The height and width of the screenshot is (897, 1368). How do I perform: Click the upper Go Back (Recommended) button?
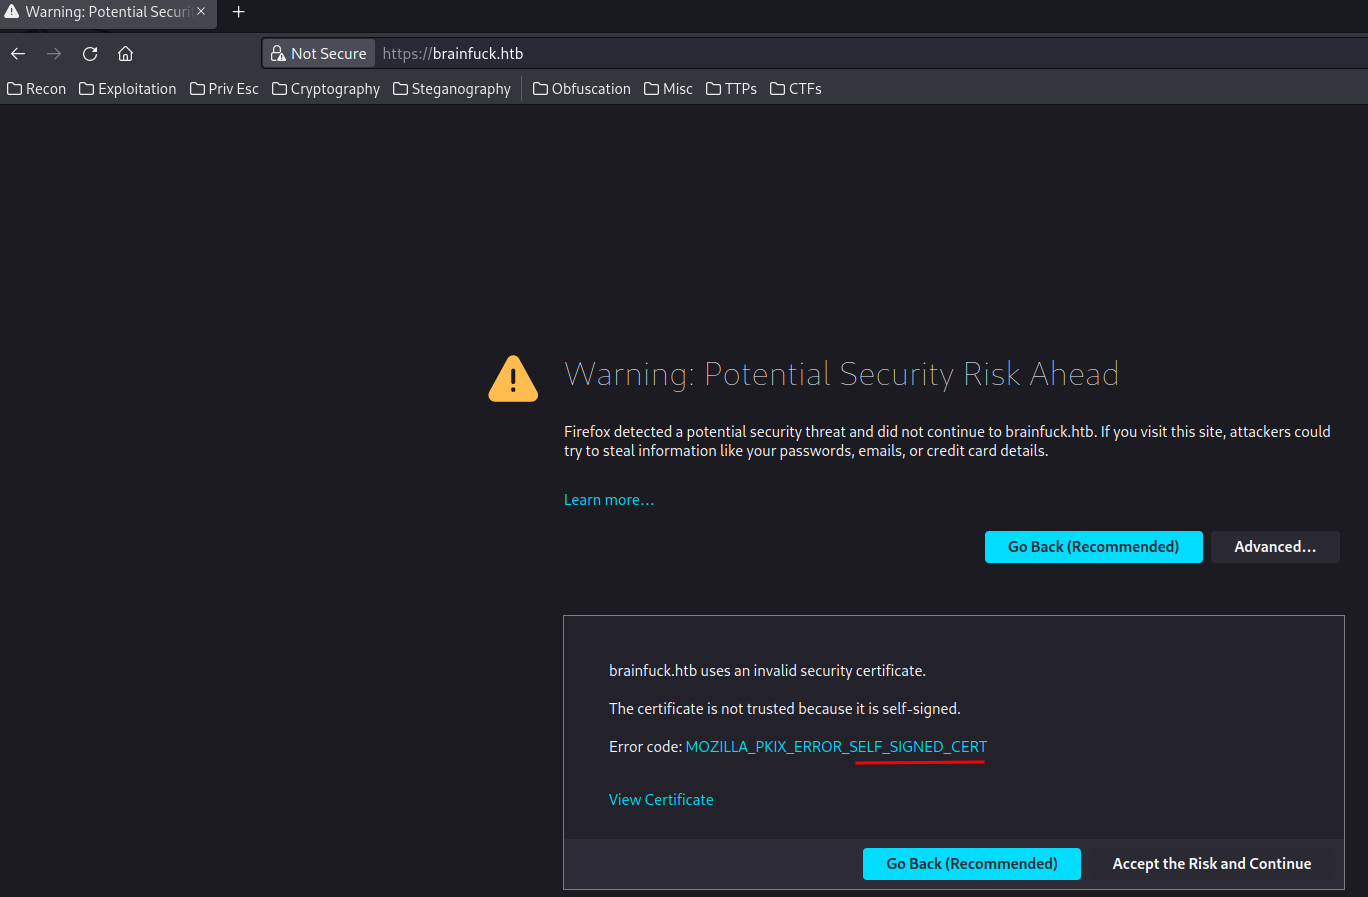(x=1093, y=547)
